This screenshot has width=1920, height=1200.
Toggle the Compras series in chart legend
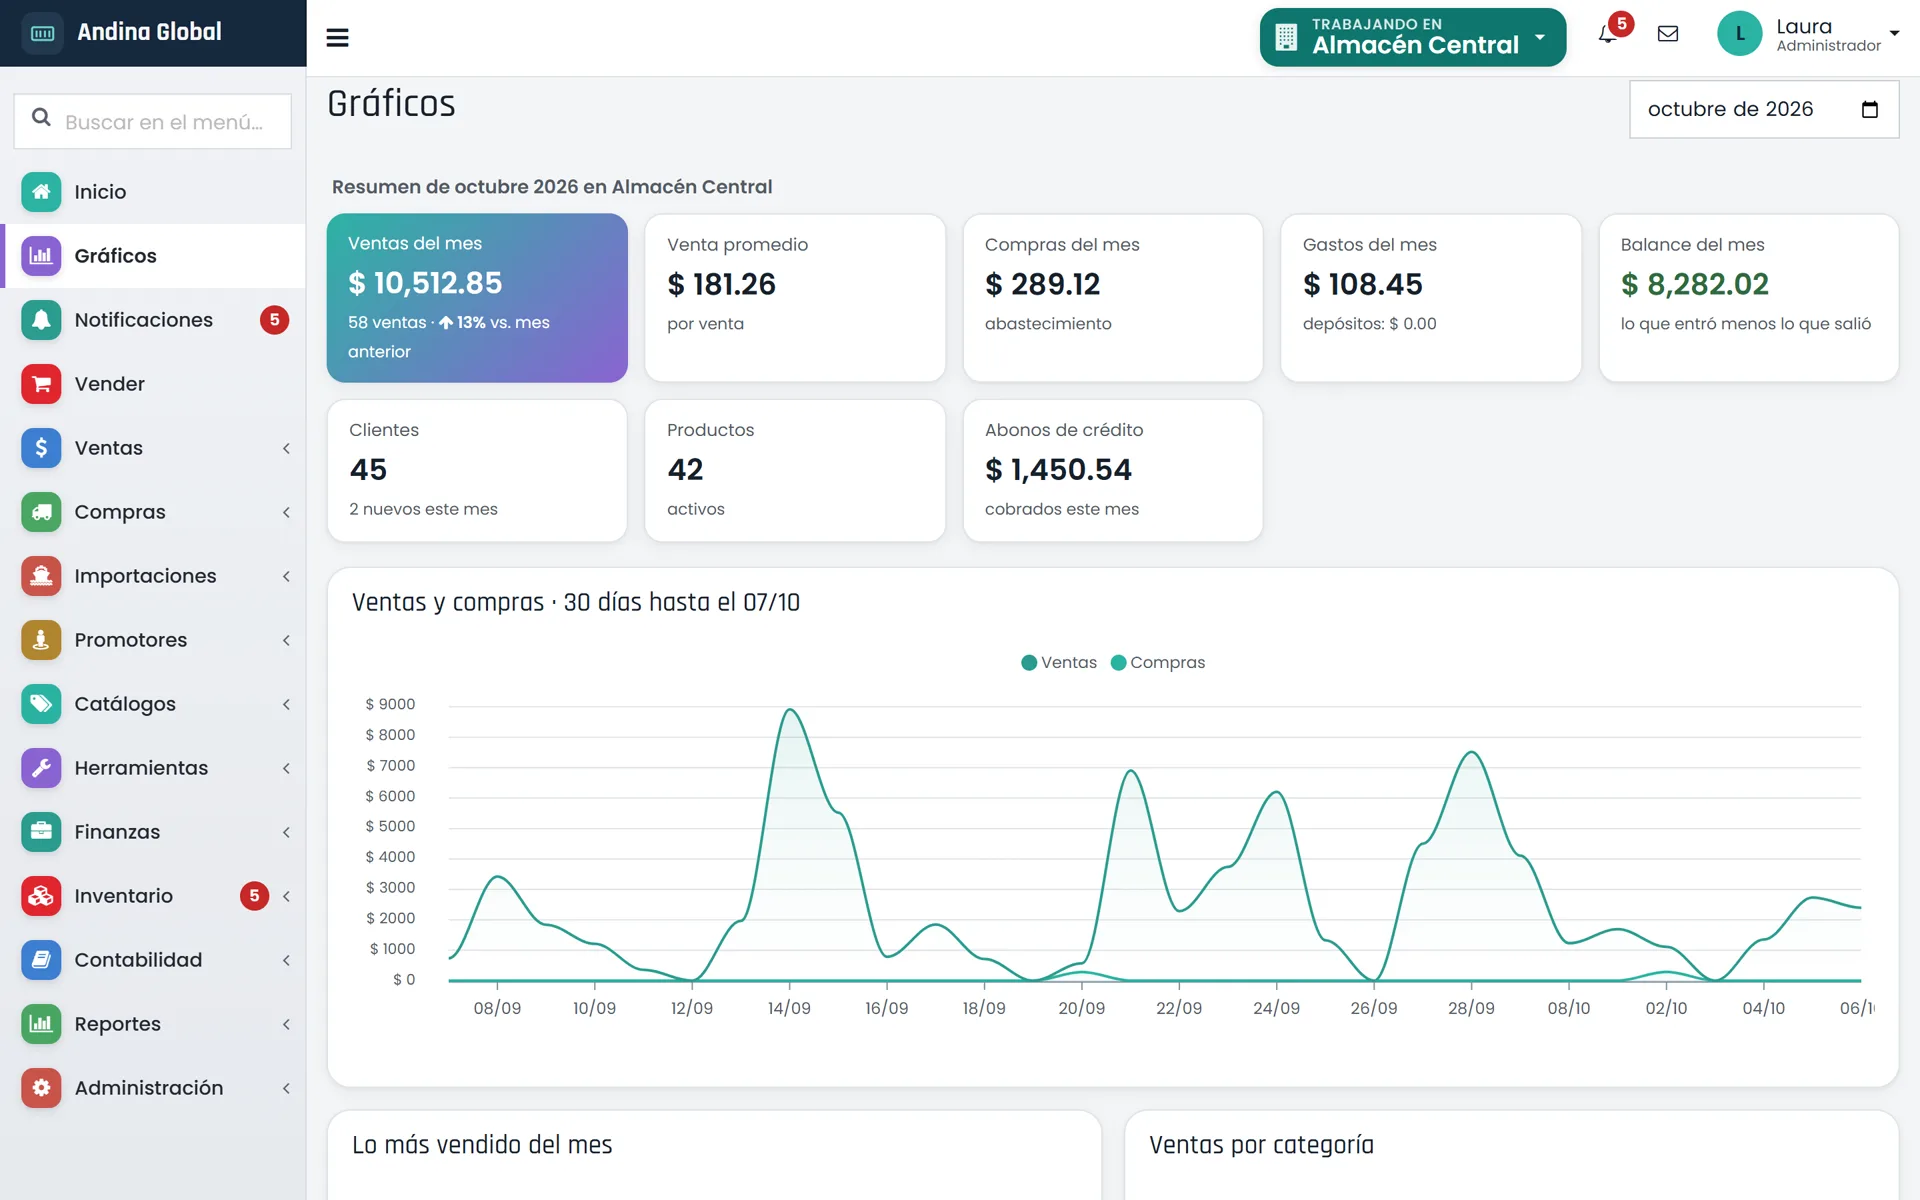point(1158,663)
